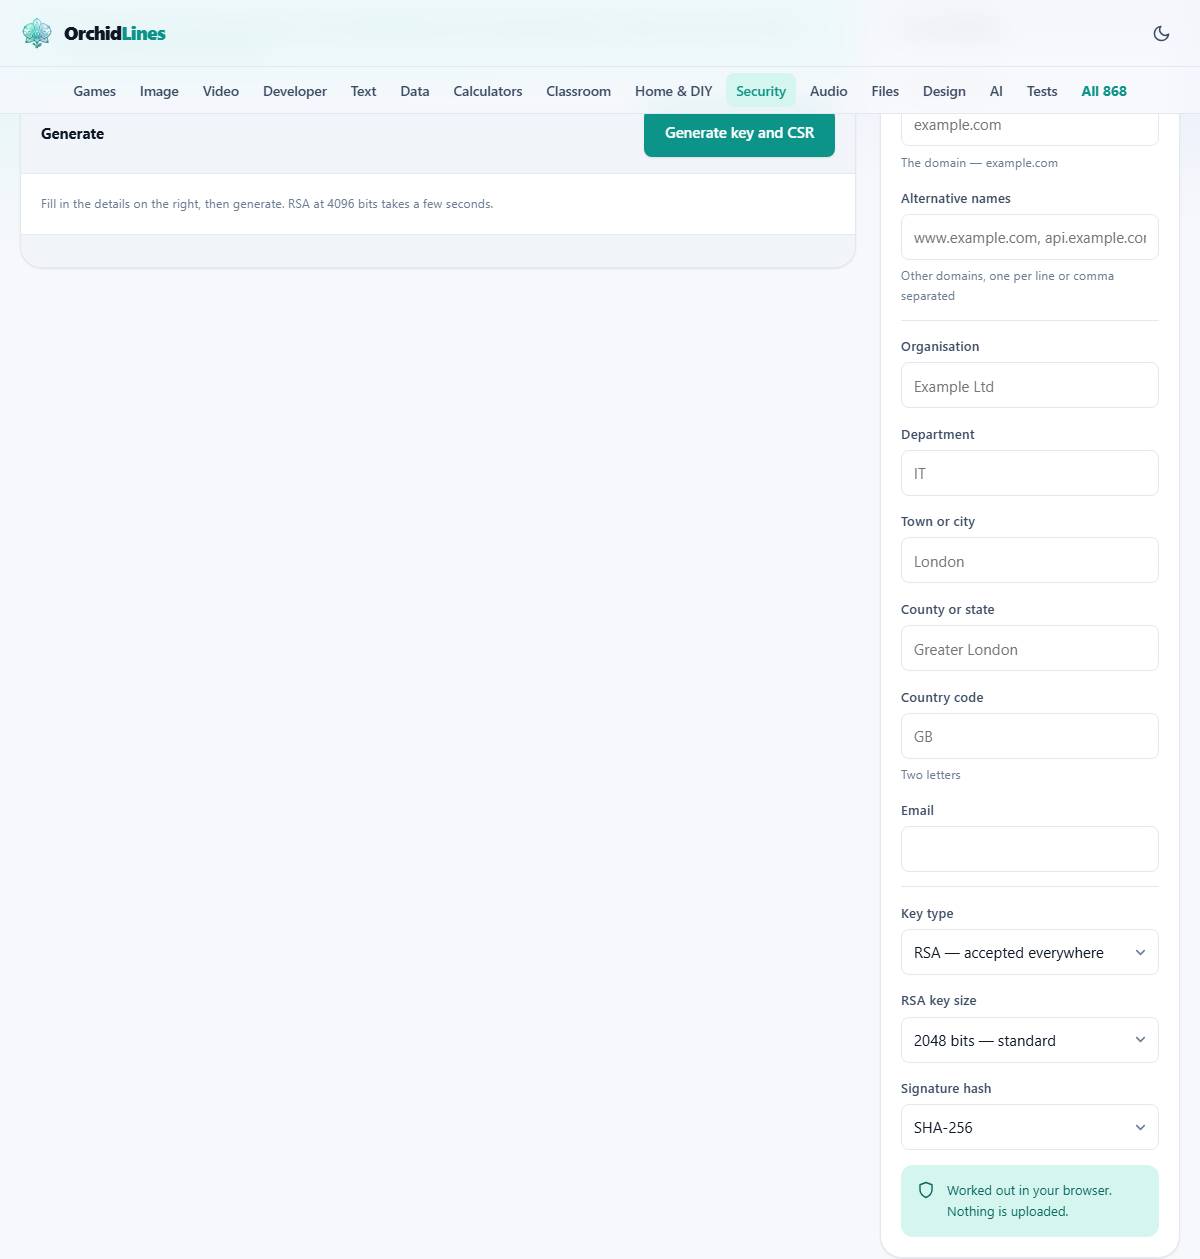Click the Organisation input field

point(1030,385)
